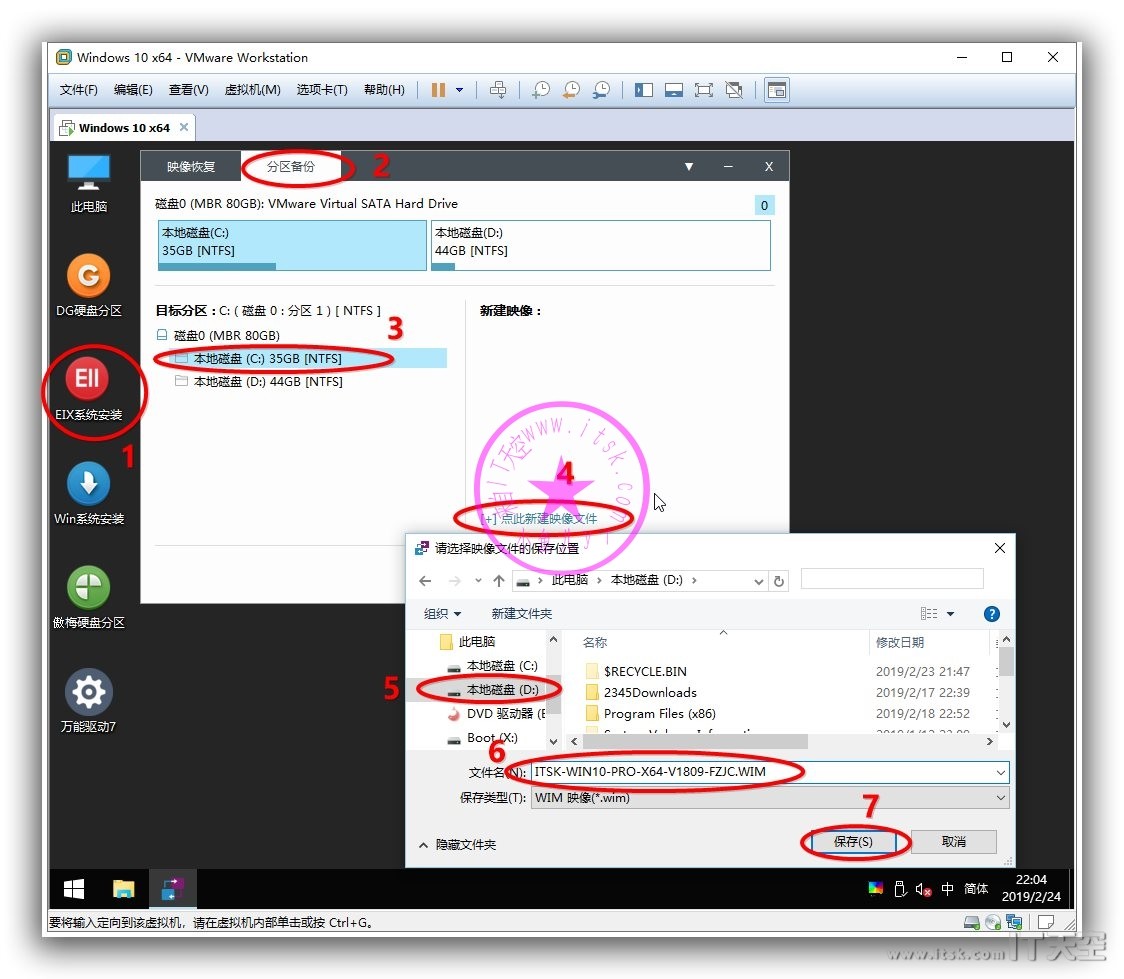Click the Unity mode toolbar icon
This screenshot has height=979, width=1124.
734,90
